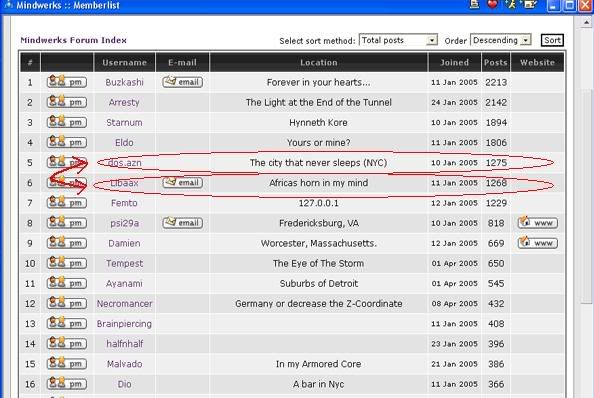Open the profile of user Starnum

[x=124, y=122]
